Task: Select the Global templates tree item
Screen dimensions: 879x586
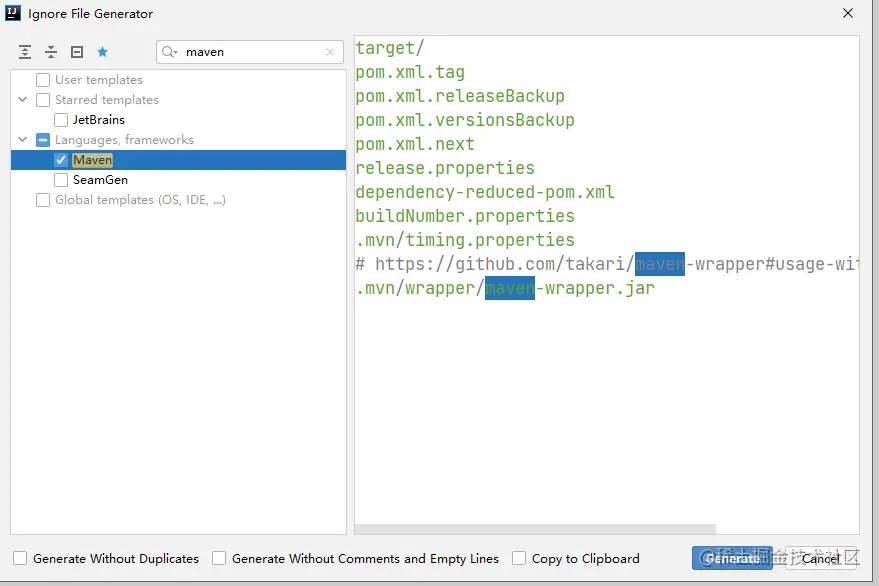Action: 140,200
